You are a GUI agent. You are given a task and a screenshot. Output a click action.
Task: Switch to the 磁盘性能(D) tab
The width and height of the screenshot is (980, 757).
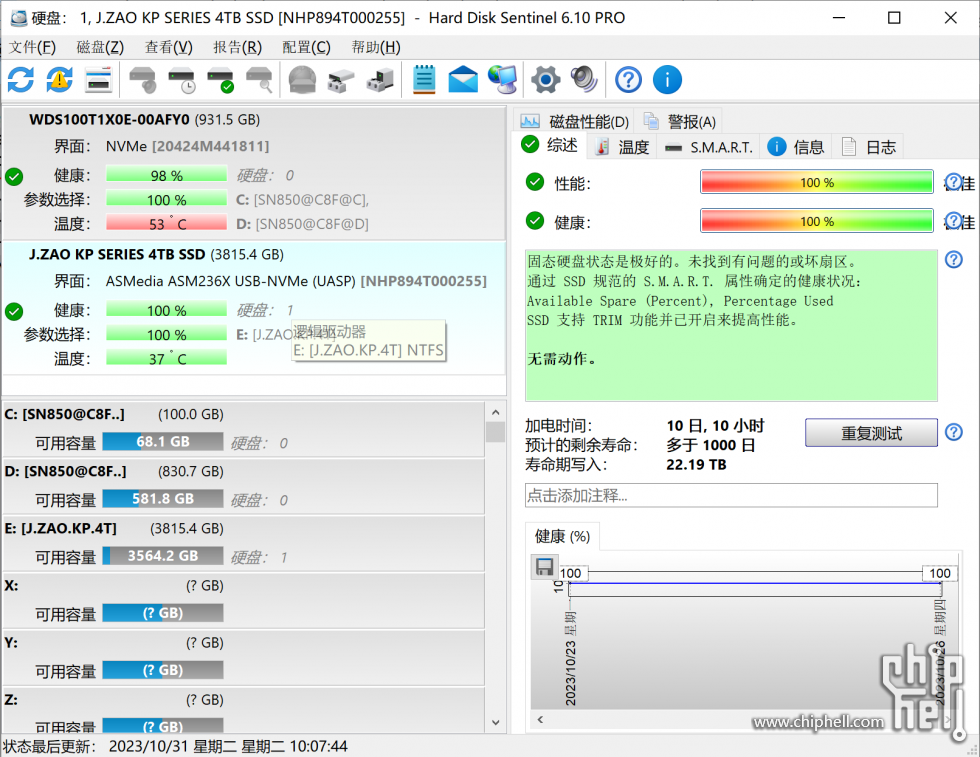point(575,121)
